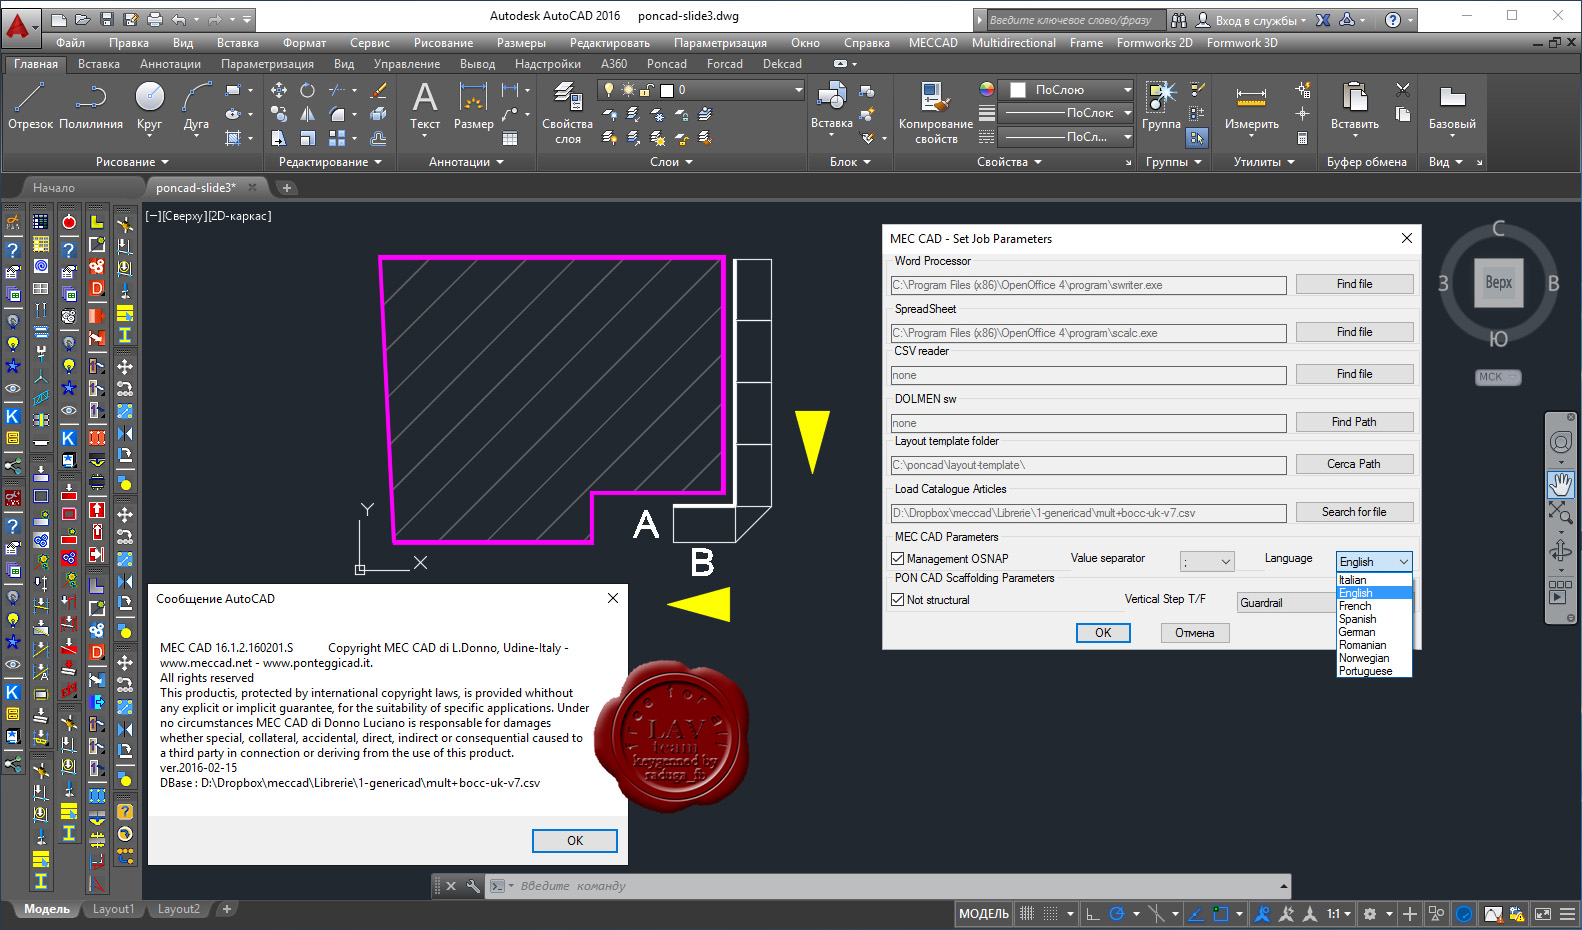Click the layer color swatch in layer dropdown
1582x930 pixels.
[667, 90]
